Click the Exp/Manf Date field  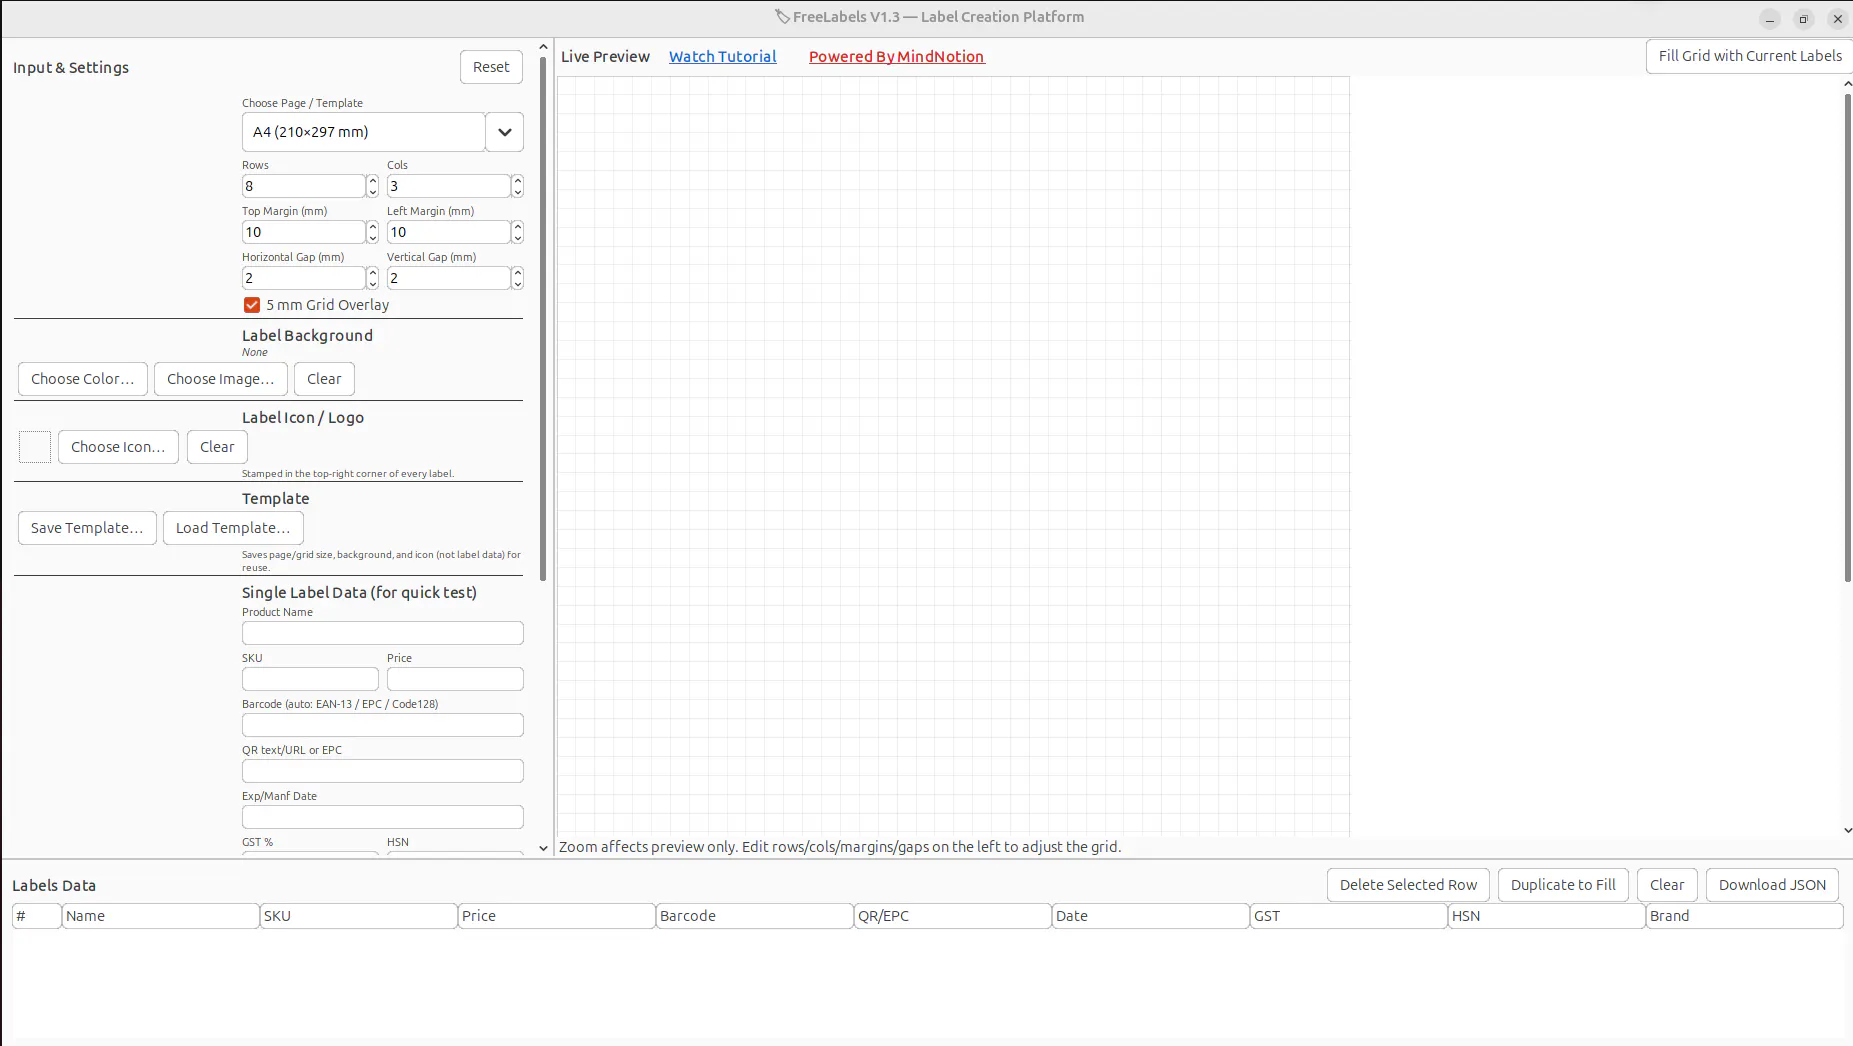[x=383, y=817]
